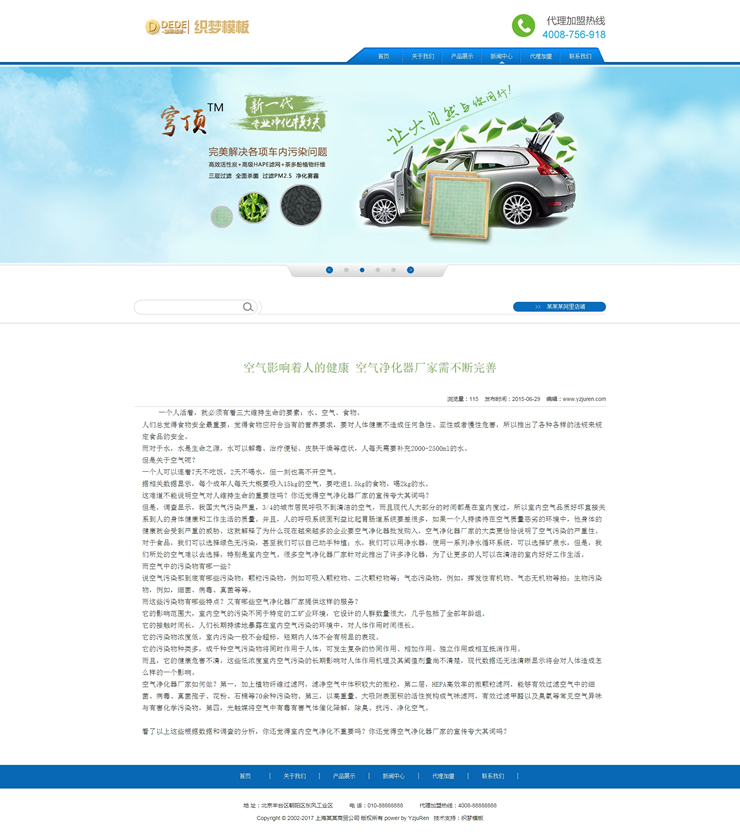Image resolution: width=740 pixels, height=836 pixels.
Task: Click 代理加盟 in the footer navigation
Action: click(443, 776)
